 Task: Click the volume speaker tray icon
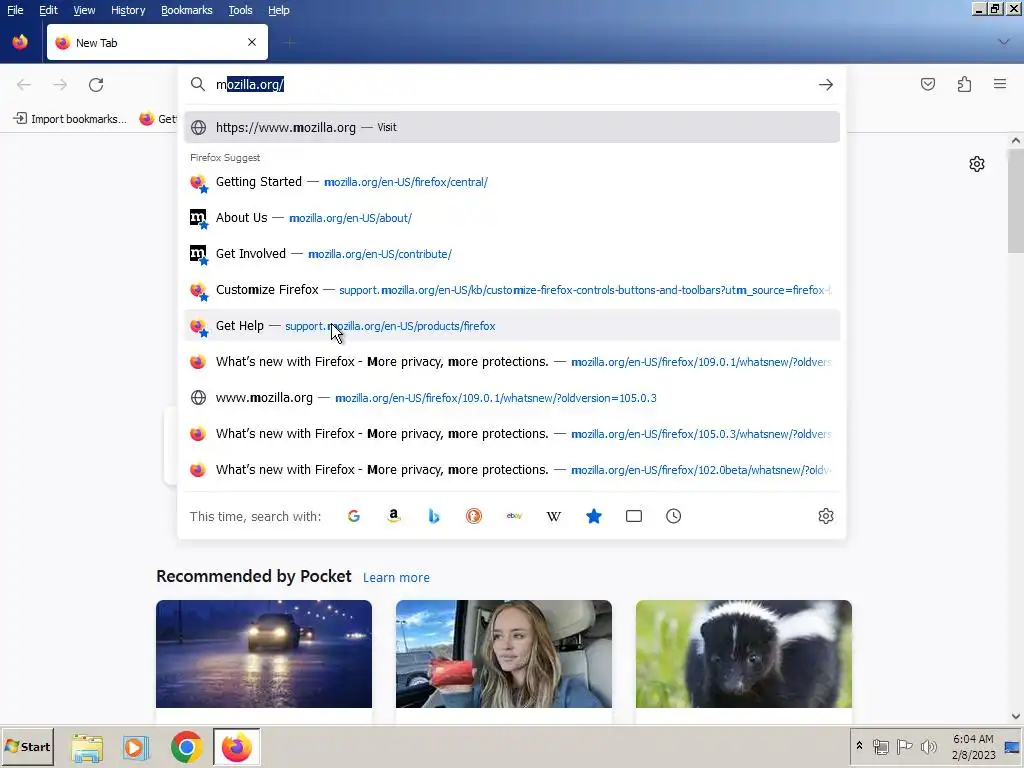point(928,746)
